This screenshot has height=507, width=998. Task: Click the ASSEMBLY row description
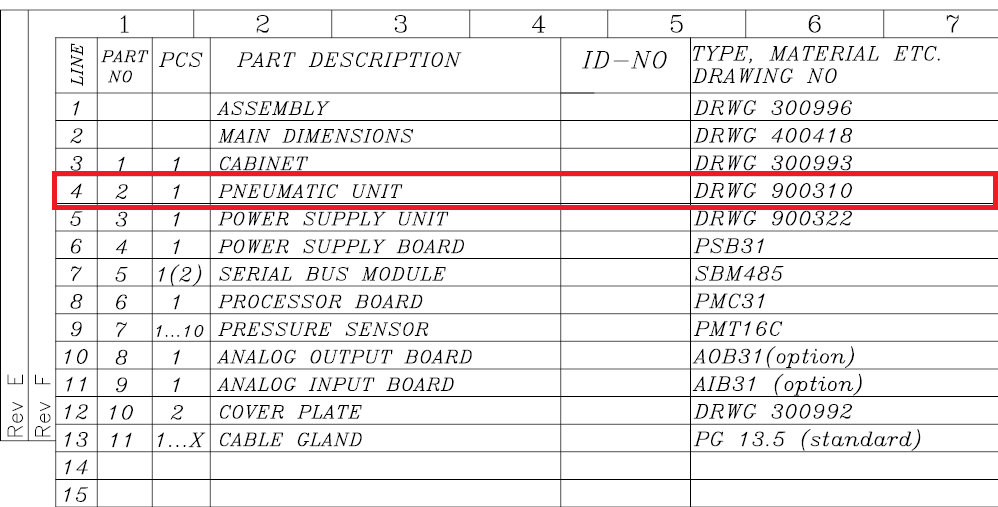click(x=273, y=109)
